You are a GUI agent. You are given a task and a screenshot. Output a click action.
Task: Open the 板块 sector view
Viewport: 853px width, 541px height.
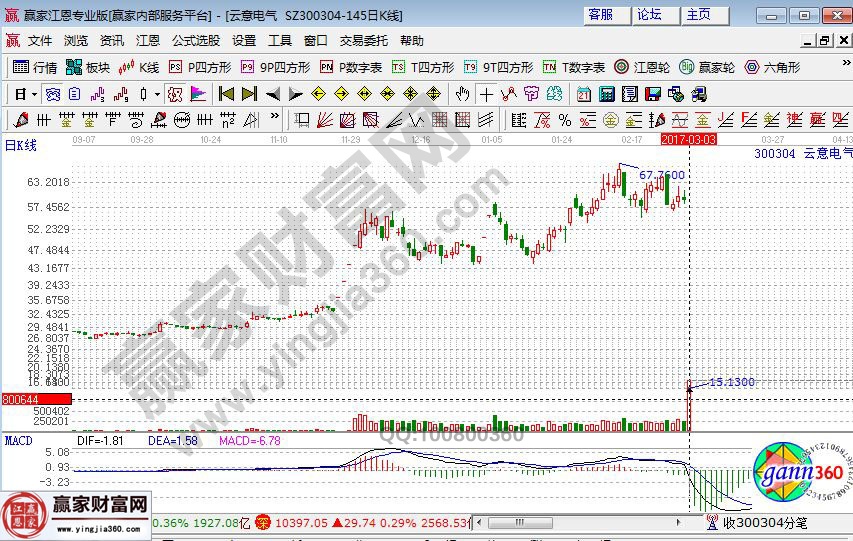click(88, 67)
